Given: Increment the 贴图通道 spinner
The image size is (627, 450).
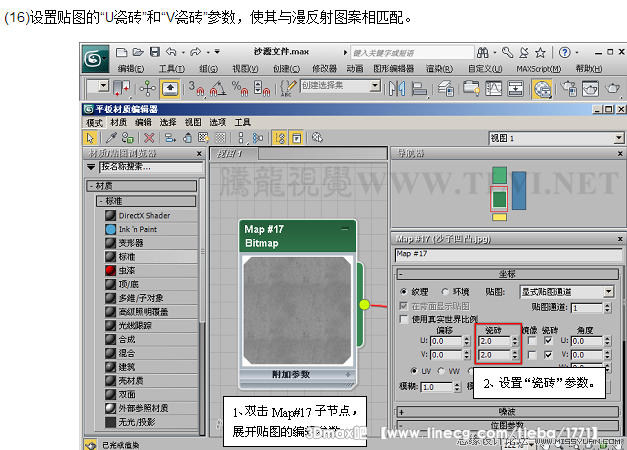Looking at the screenshot, I should tap(608, 305).
